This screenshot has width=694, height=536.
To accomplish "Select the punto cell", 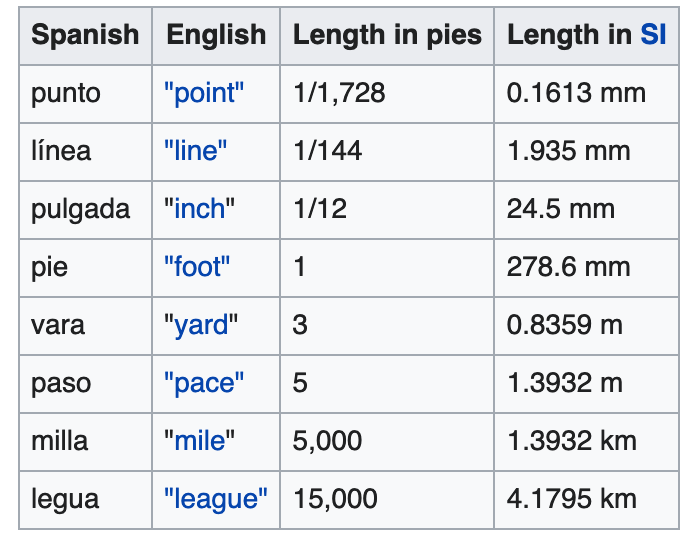I will [x=85, y=94].
